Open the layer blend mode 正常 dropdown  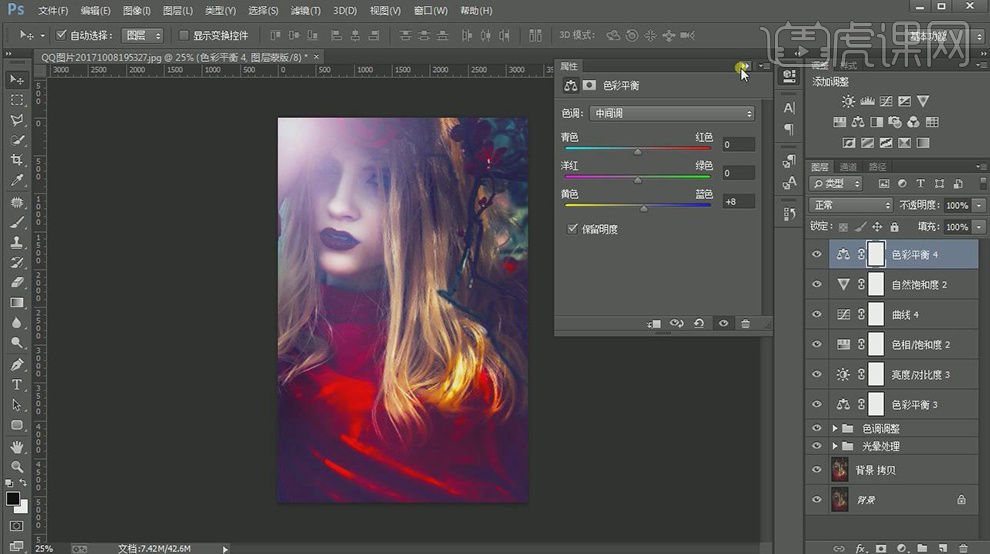pos(850,205)
